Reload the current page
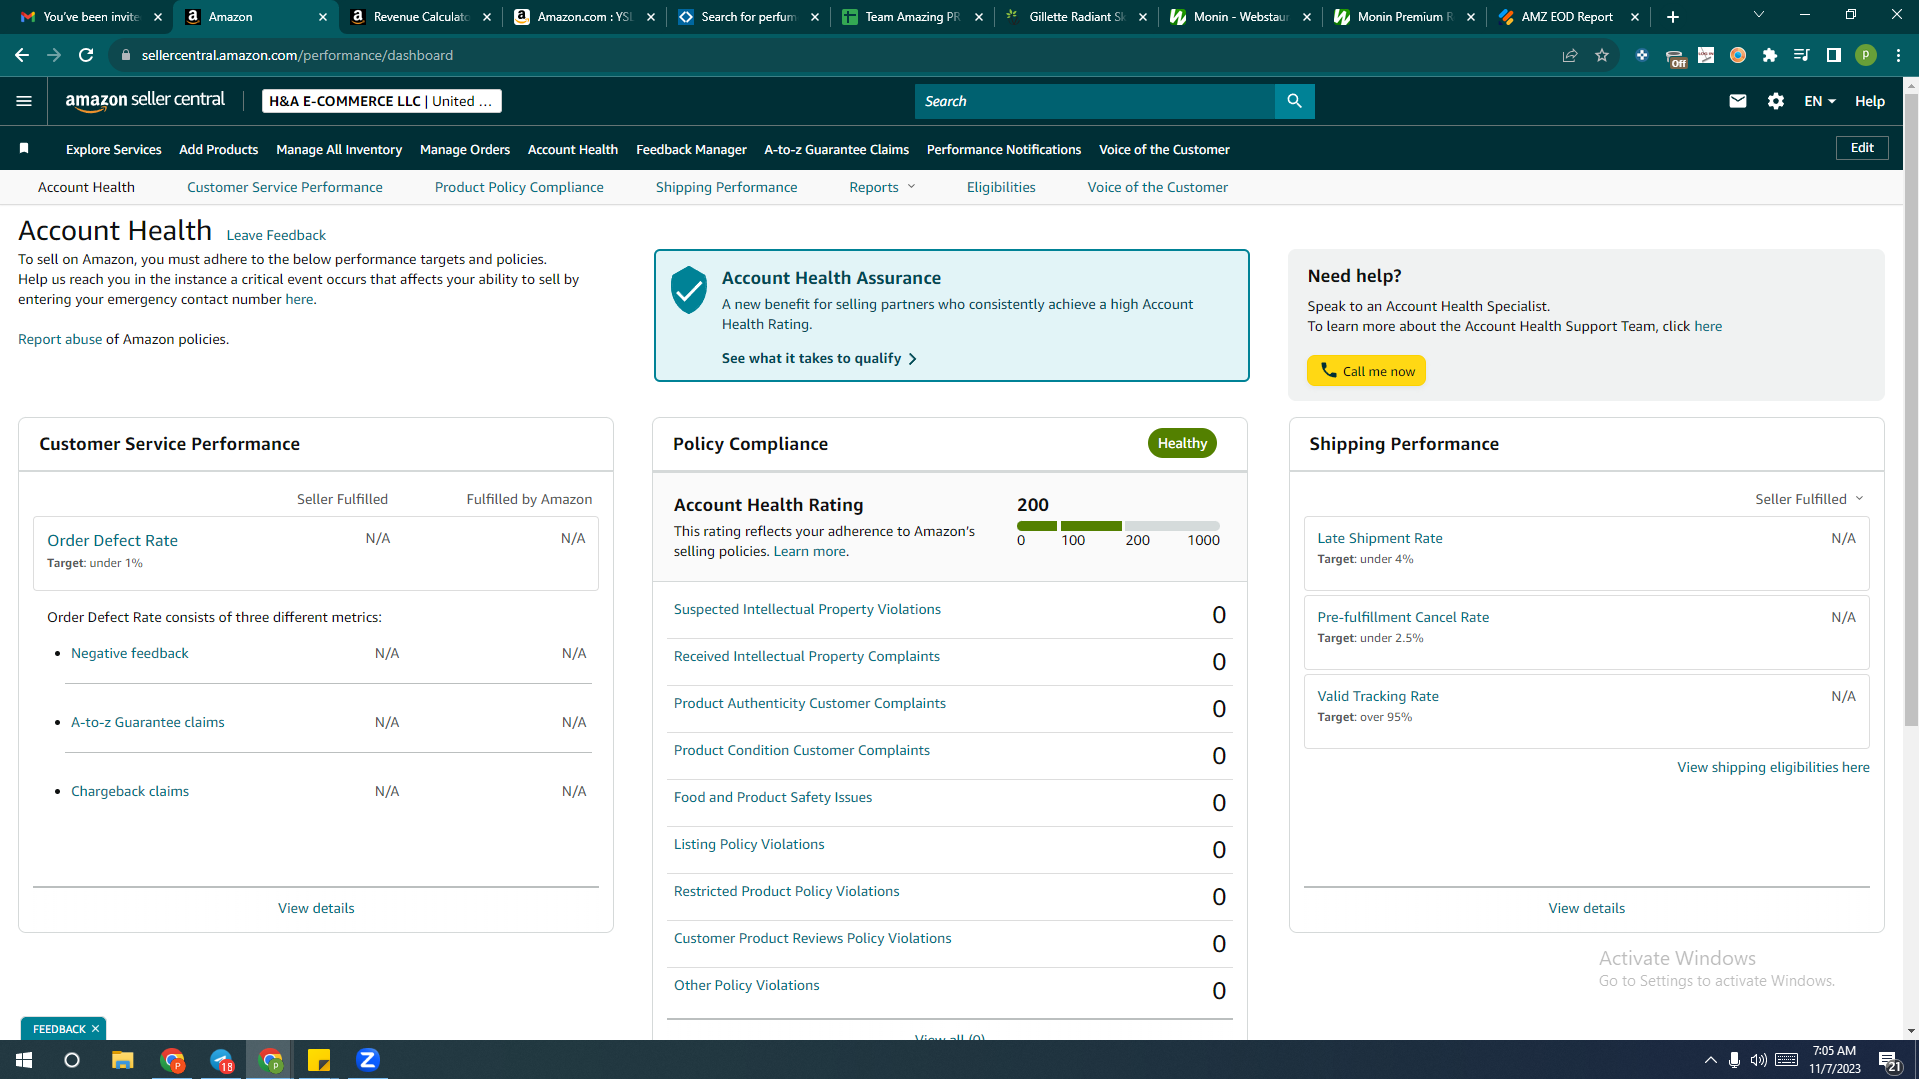 coord(86,55)
